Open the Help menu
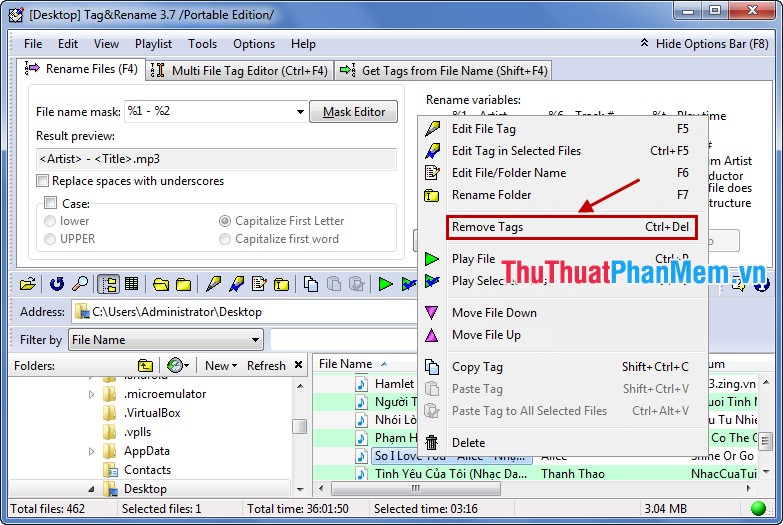 click(x=303, y=44)
